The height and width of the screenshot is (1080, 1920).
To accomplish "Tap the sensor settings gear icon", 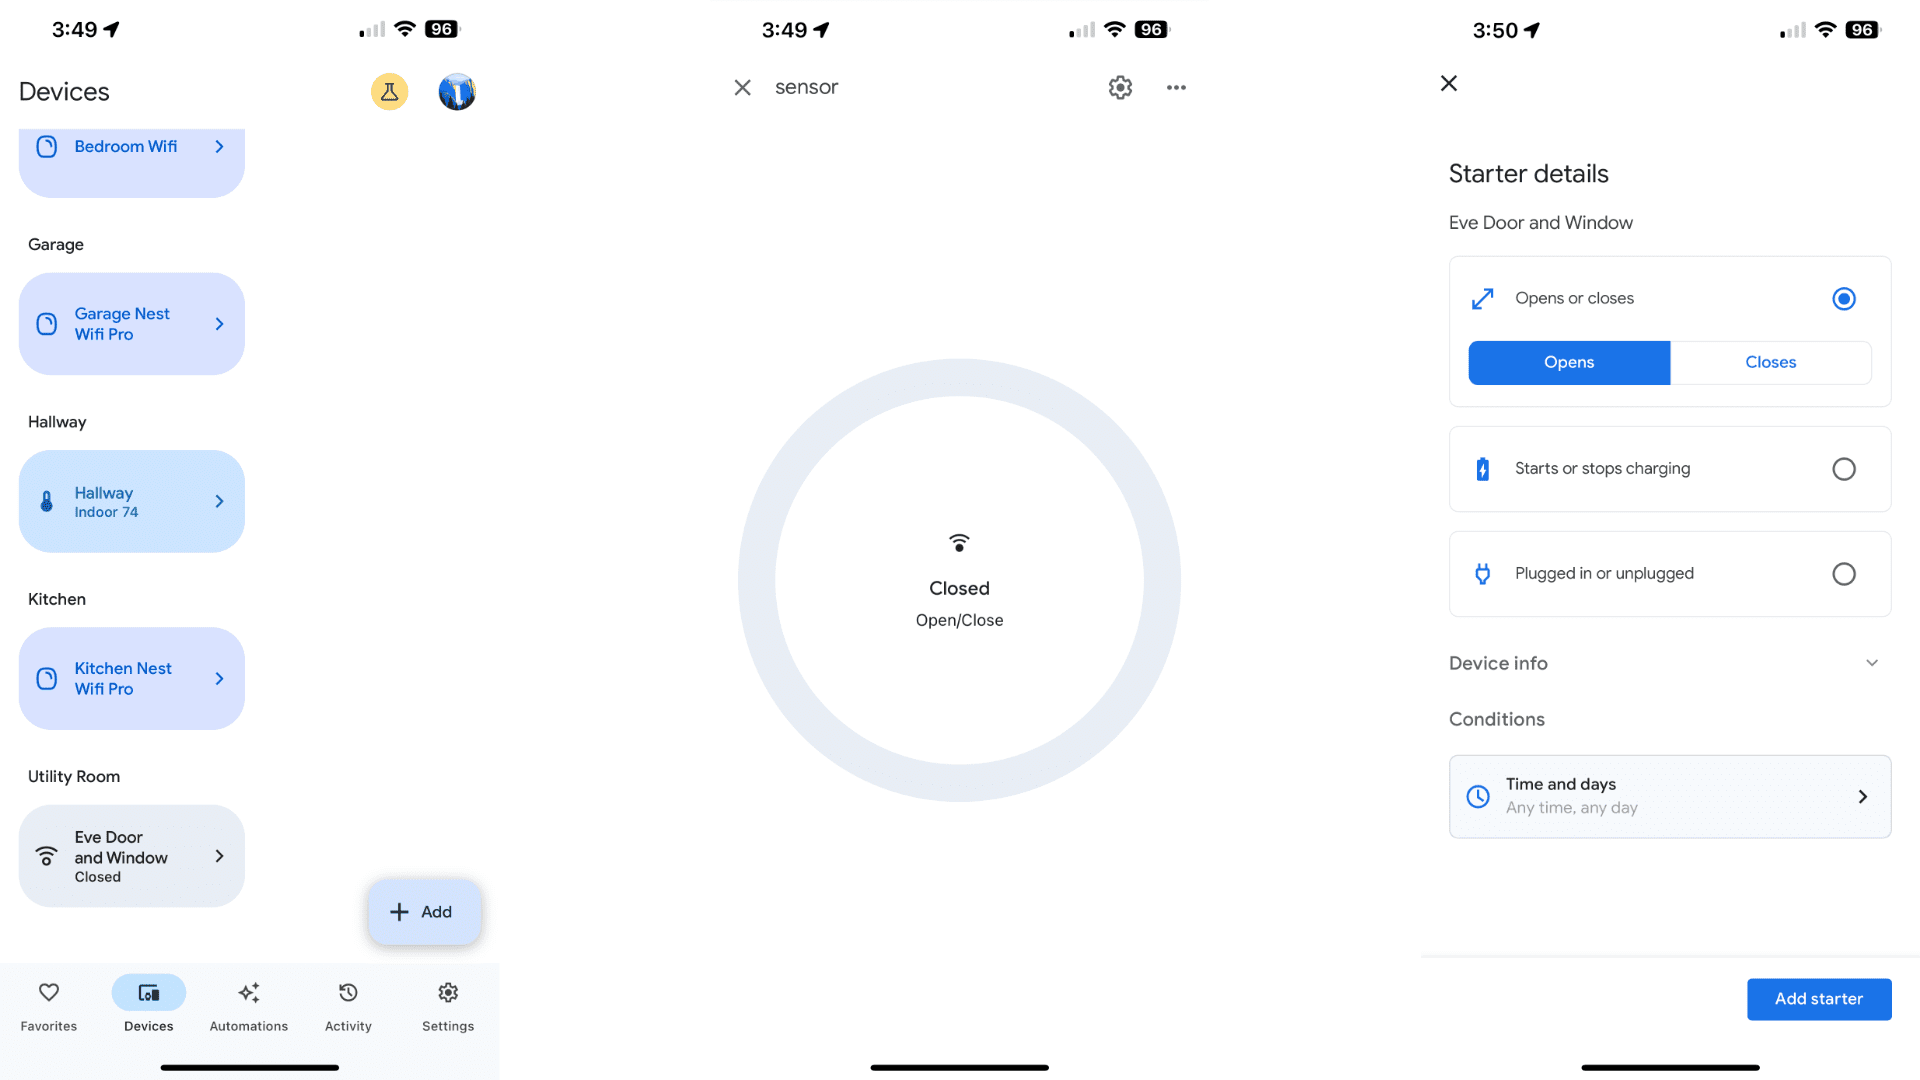I will [x=1120, y=87].
